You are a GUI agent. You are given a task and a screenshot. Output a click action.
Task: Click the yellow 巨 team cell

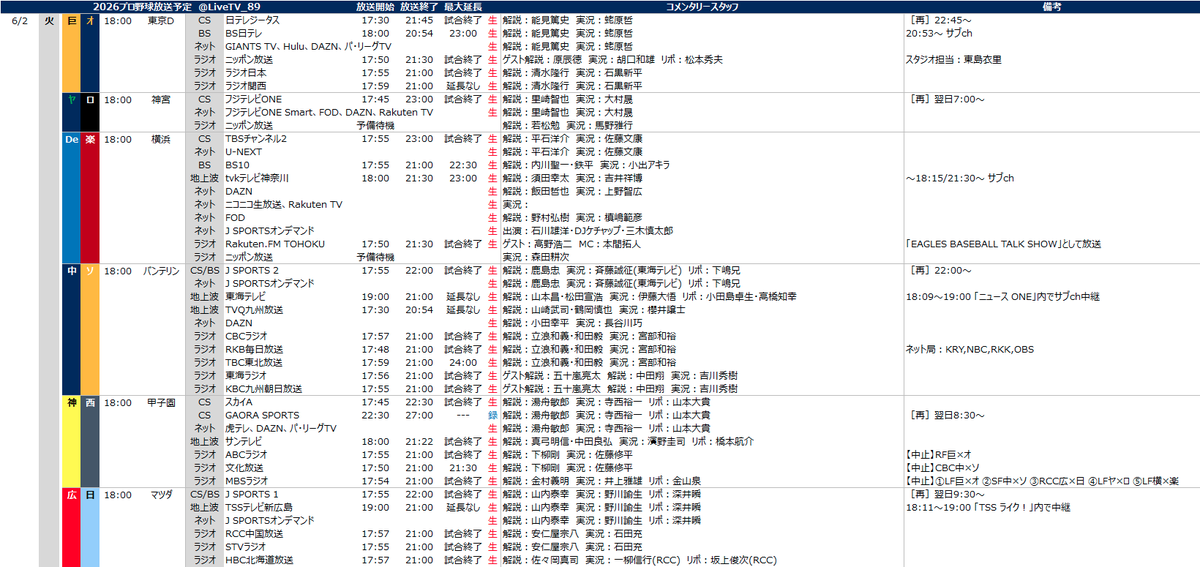coord(72,53)
